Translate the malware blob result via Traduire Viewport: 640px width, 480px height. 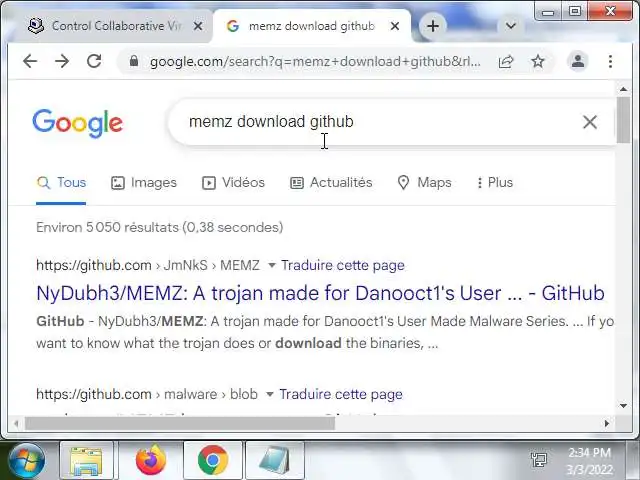pyautogui.click(x=341, y=394)
